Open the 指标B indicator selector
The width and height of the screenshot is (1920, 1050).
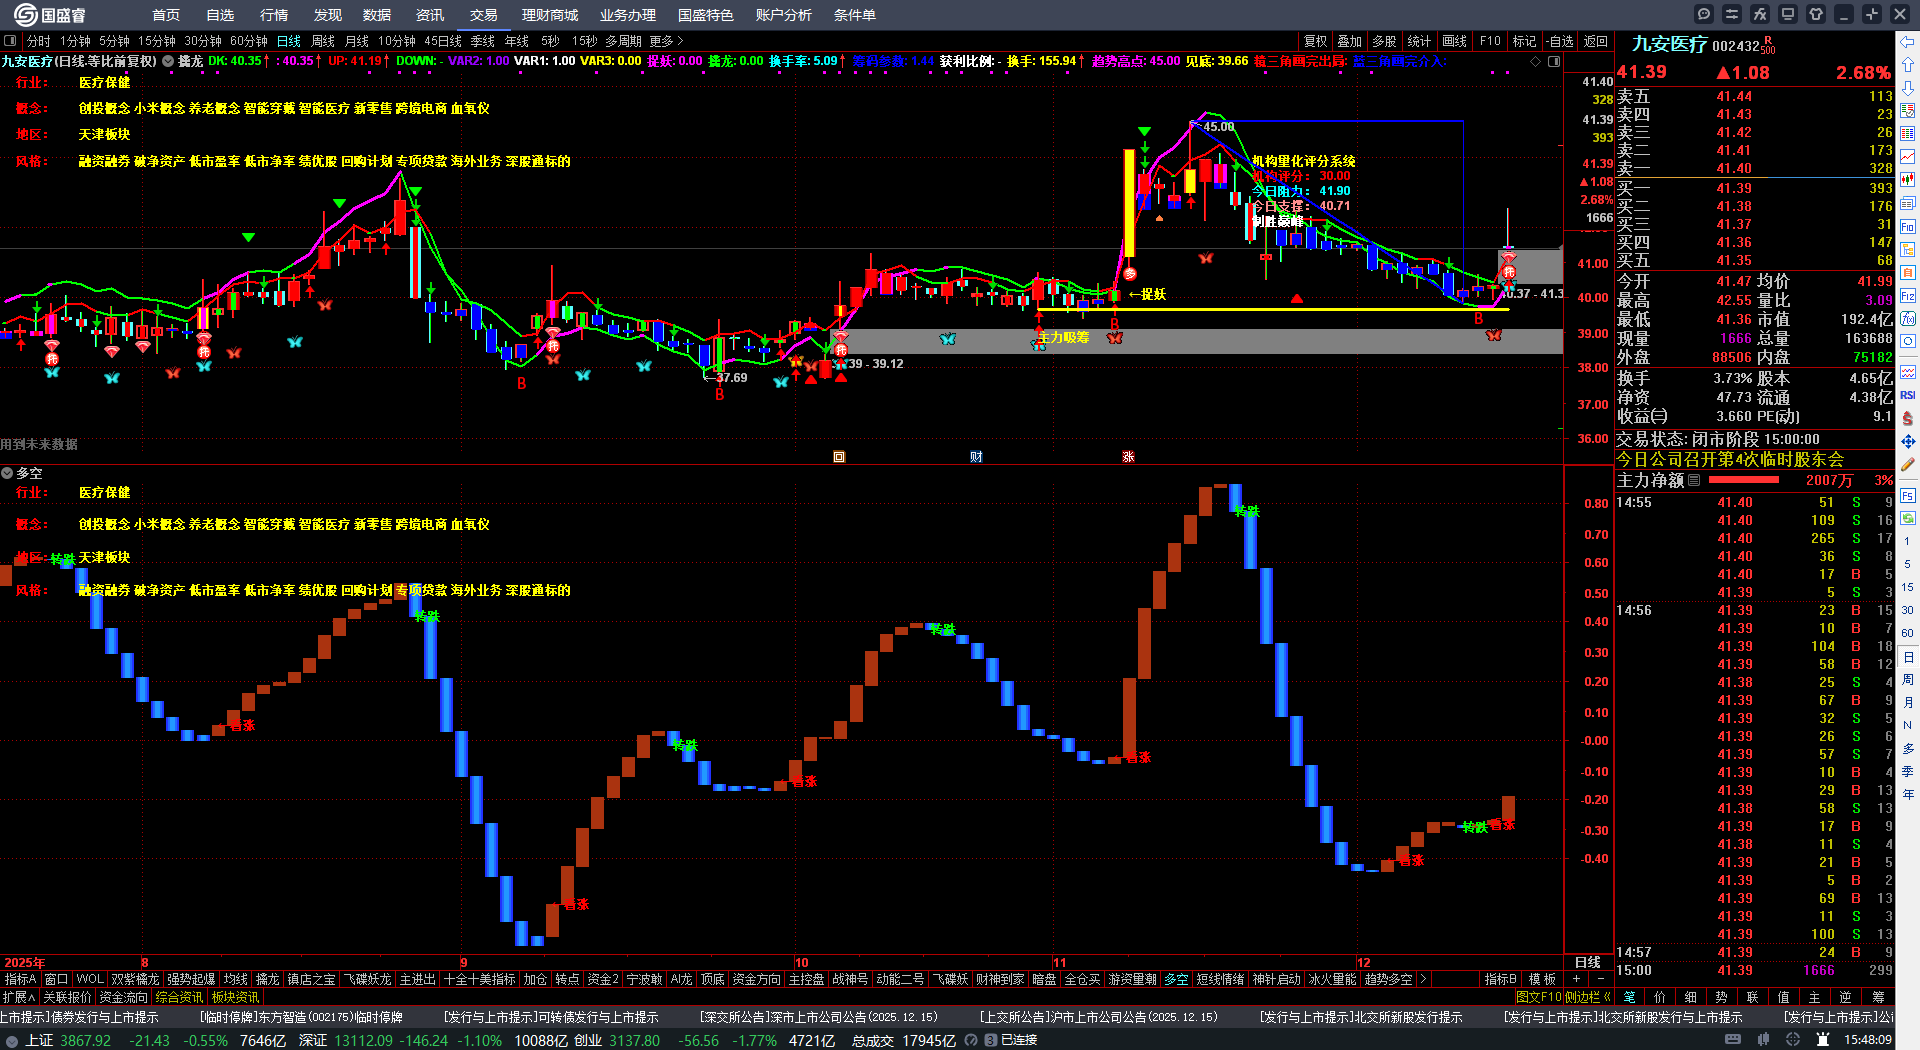(1500, 979)
